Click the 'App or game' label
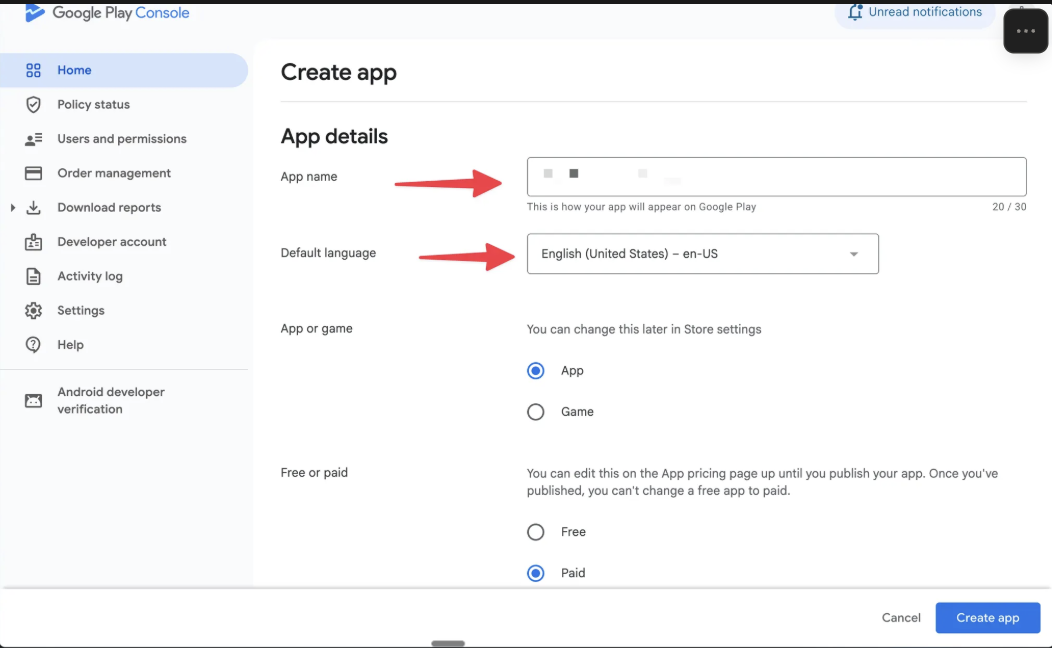Viewport: 1052px width, 648px height. tap(317, 329)
